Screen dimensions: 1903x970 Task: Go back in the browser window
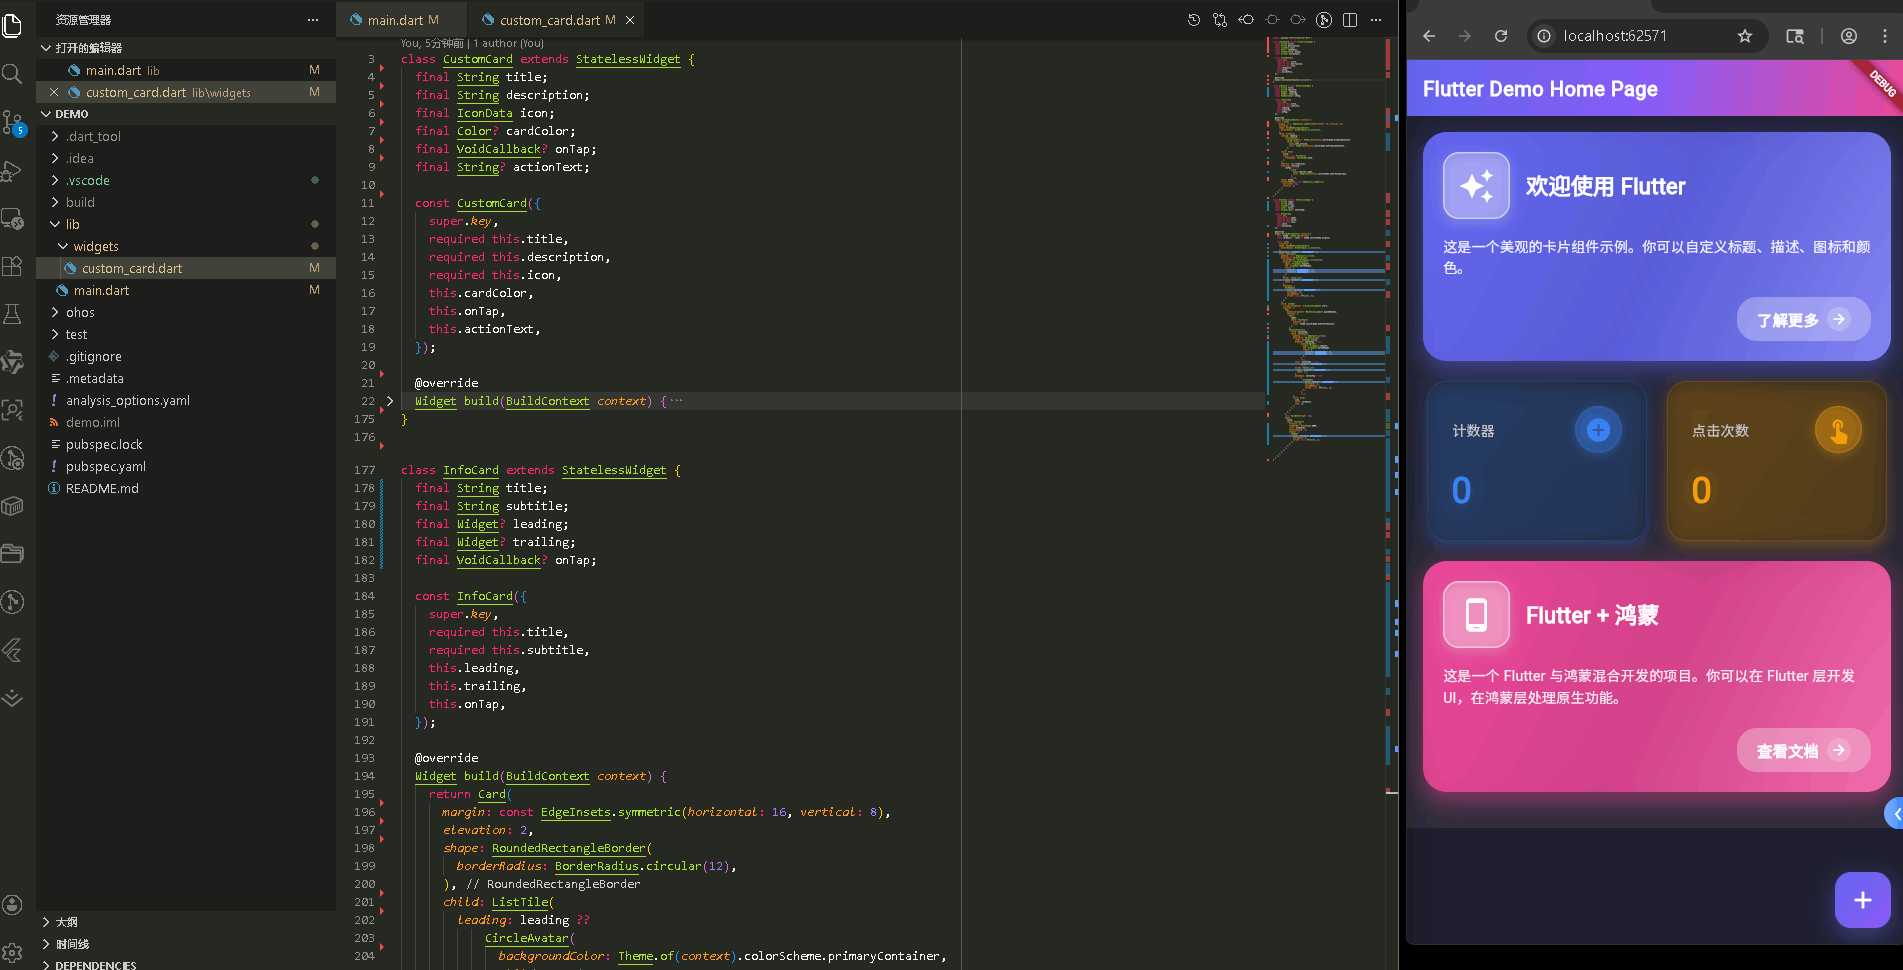coord(1429,36)
